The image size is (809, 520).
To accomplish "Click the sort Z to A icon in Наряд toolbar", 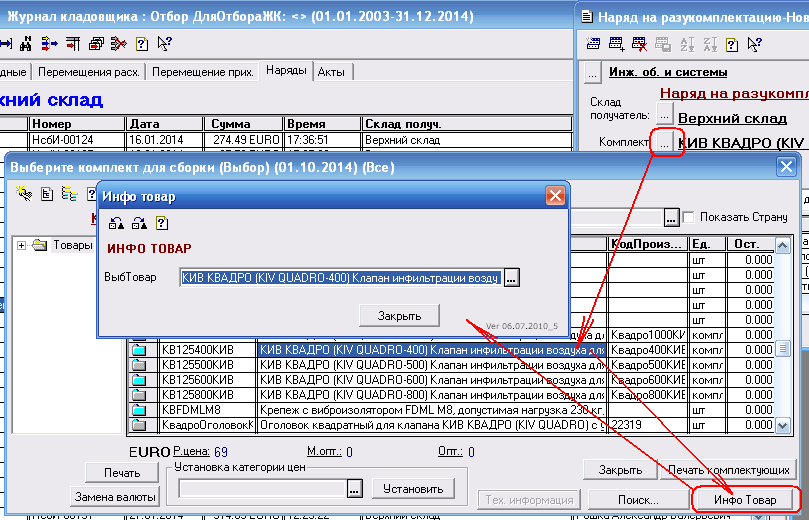I will 710,44.
